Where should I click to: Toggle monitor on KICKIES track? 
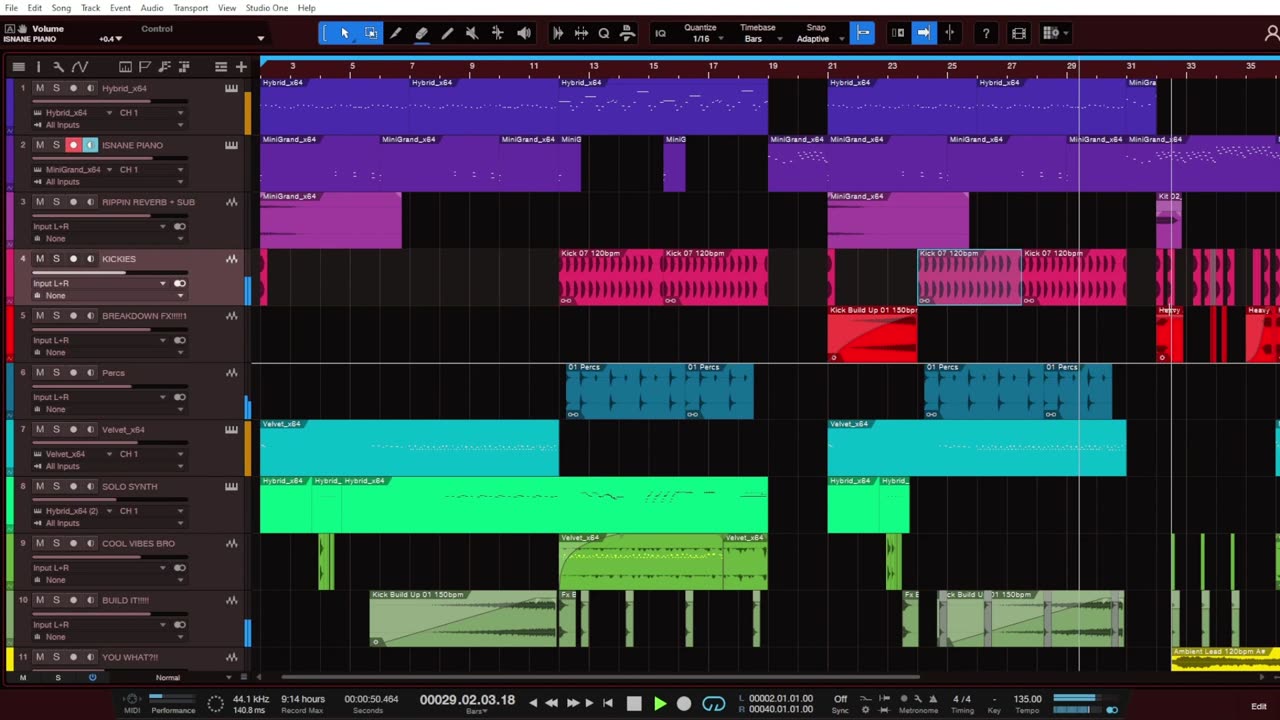tap(90, 259)
